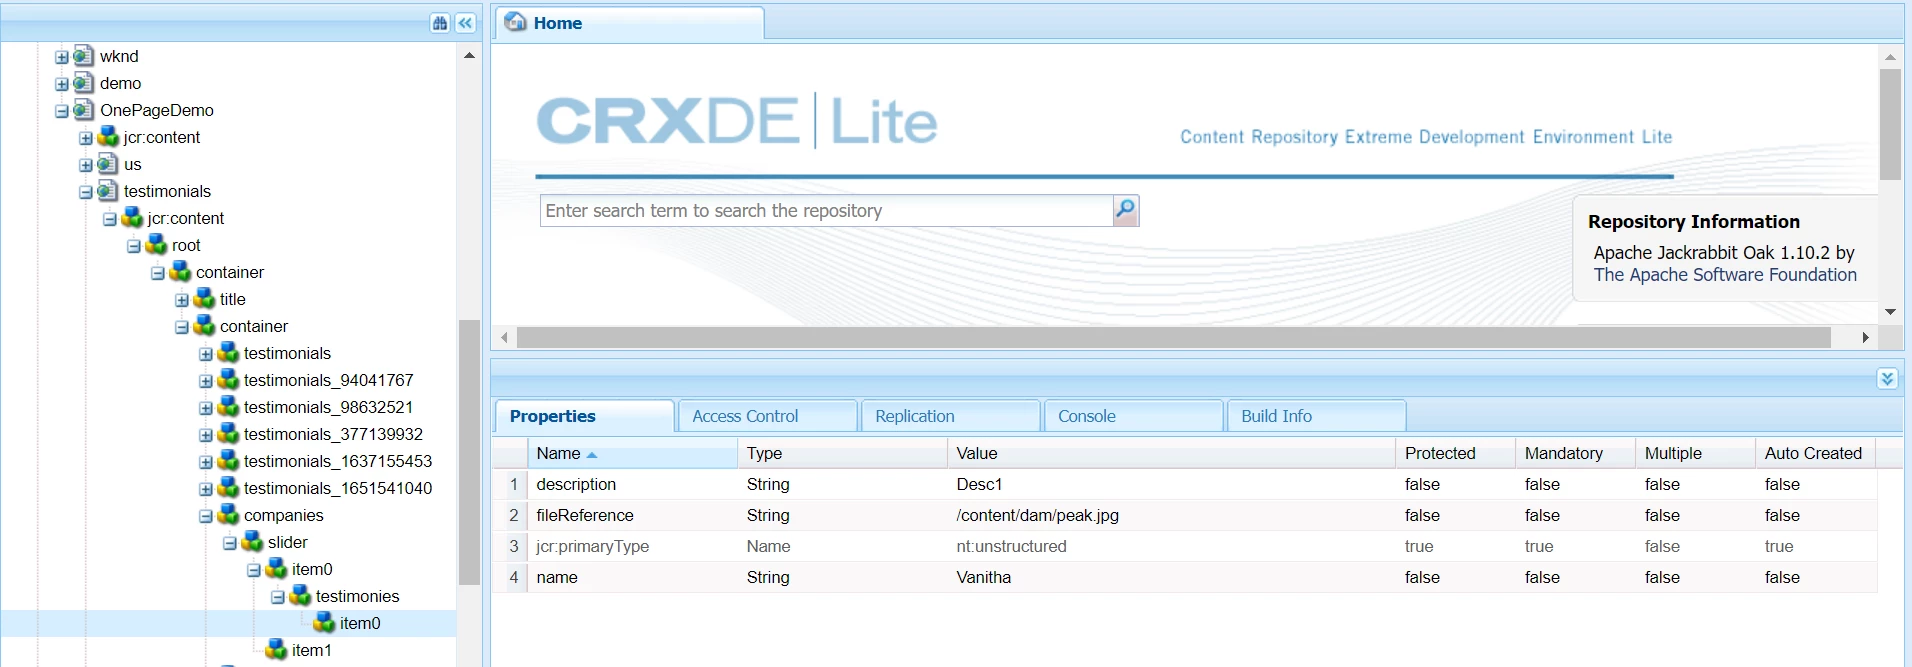Click the testimonials page node icon
1912x667 pixels.
(108, 191)
